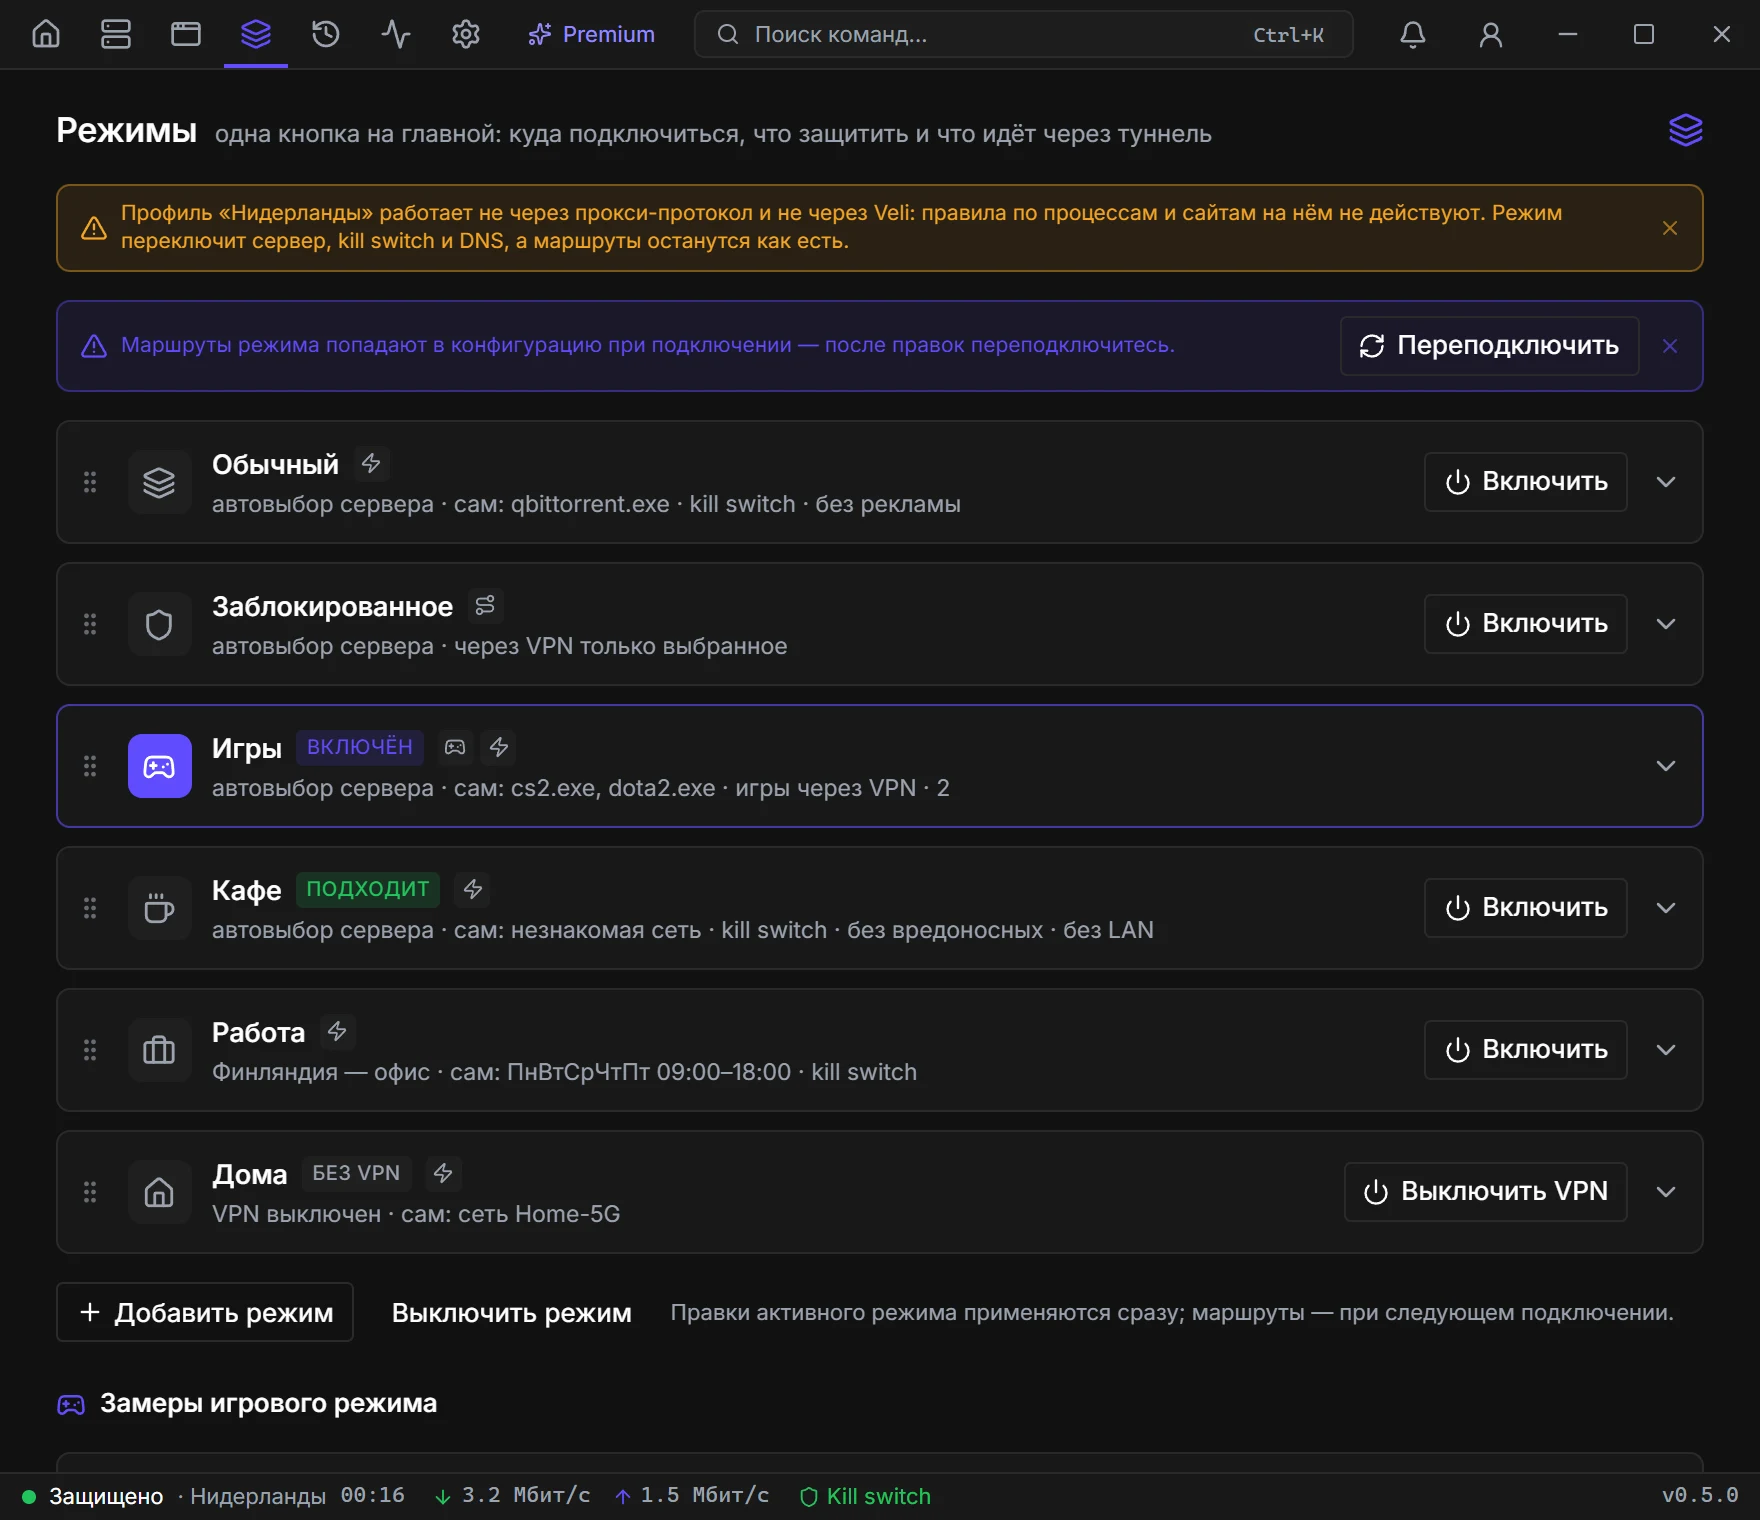Screen dimensions: 1760x1520
Task: Enable the Работа mode
Action: click(1526, 1050)
